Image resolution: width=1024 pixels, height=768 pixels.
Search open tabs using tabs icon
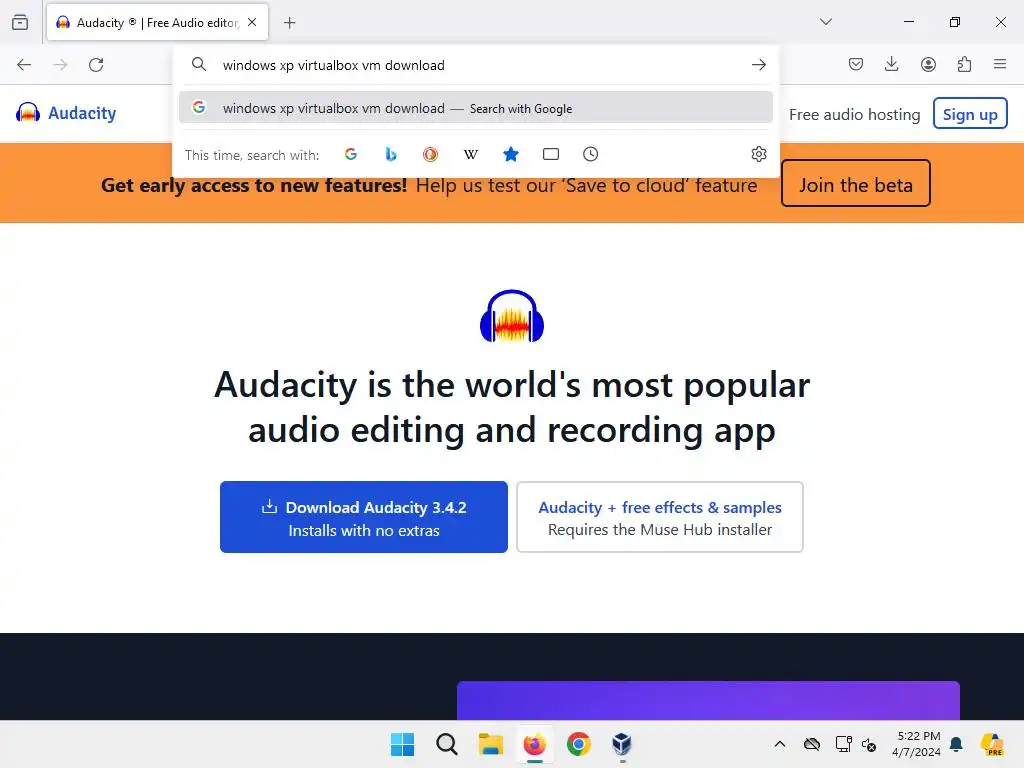(x=551, y=154)
